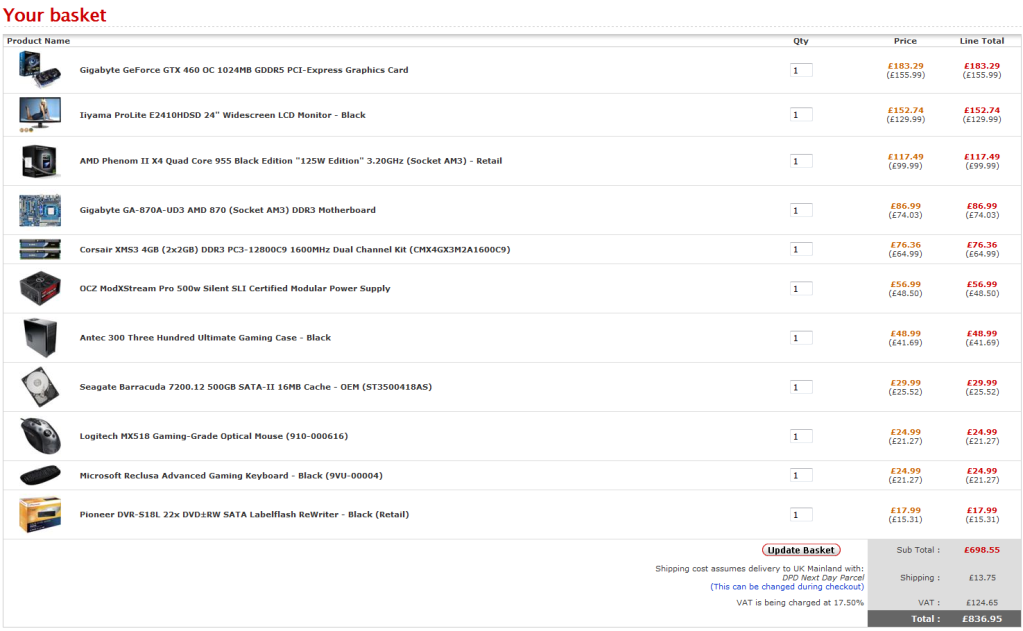Click the AMD Phenom II processor box image
The image size is (1023, 631).
pyautogui.click(x=39, y=161)
